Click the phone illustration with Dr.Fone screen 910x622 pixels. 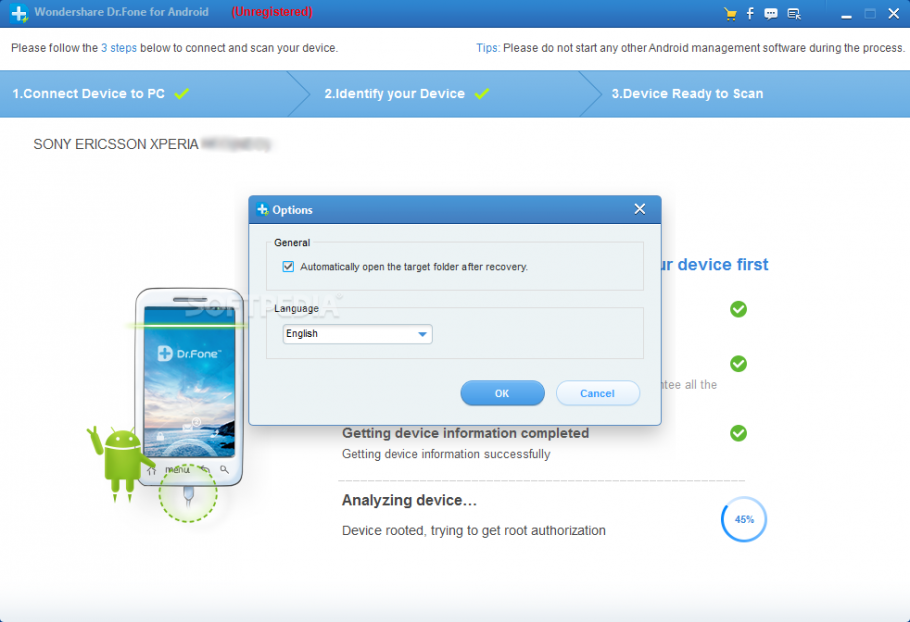pos(189,386)
